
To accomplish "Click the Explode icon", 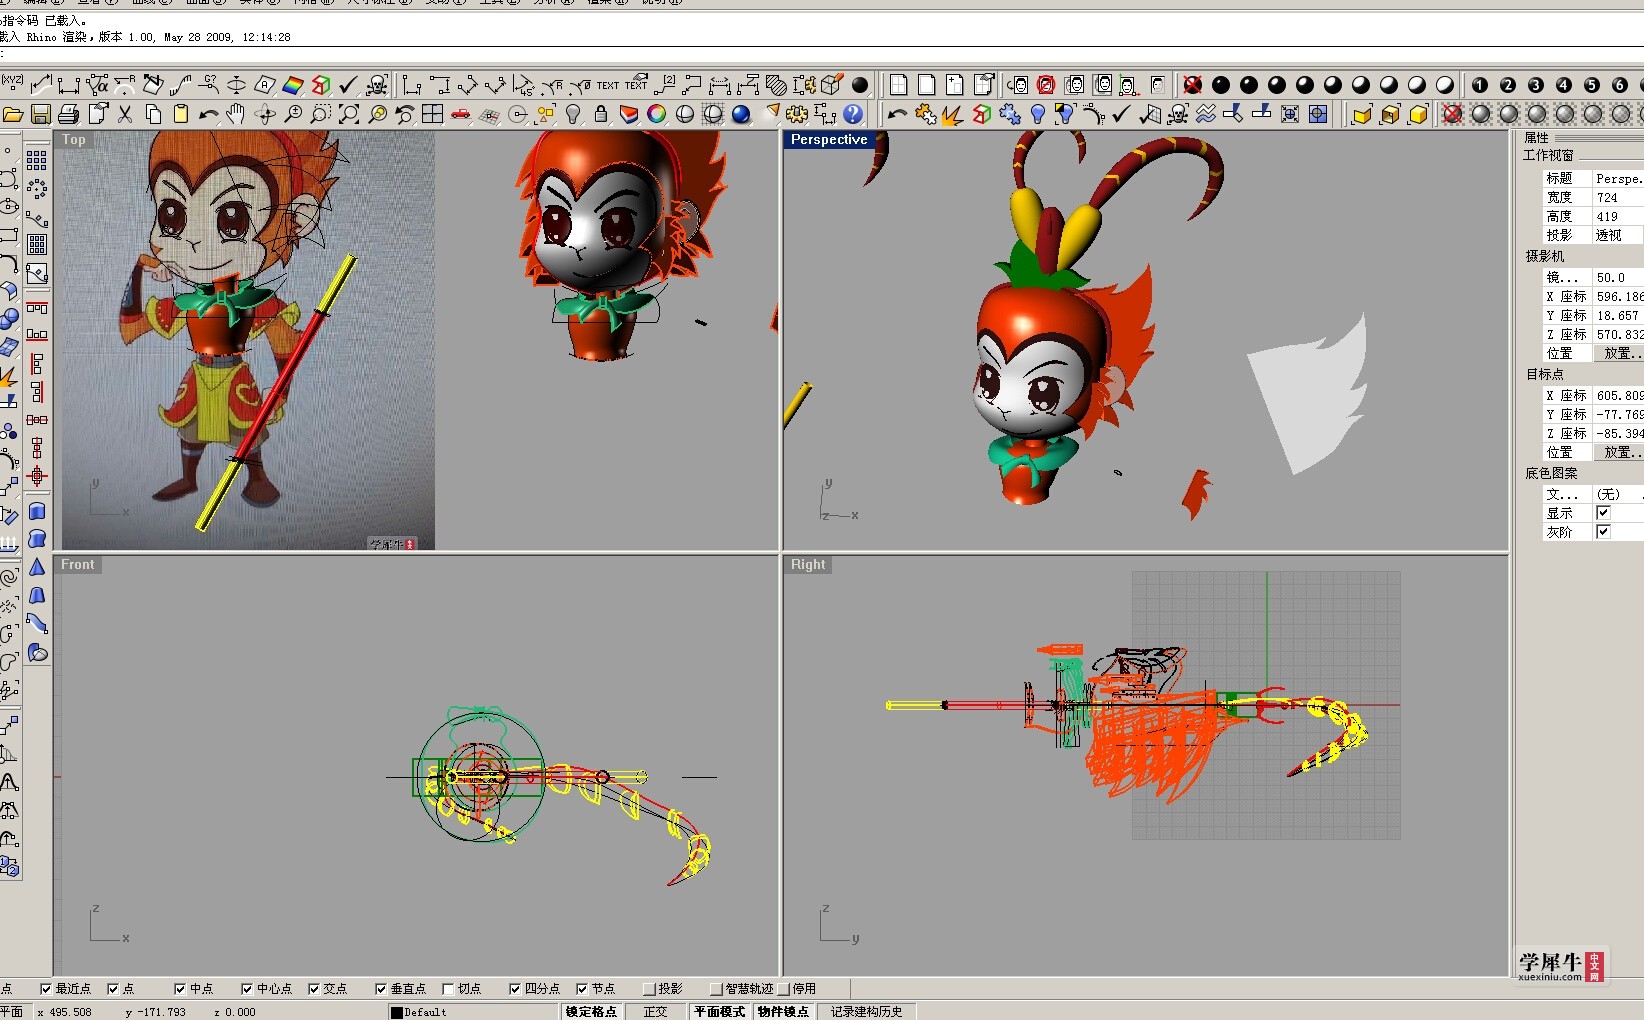I will (x=952, y=114).
